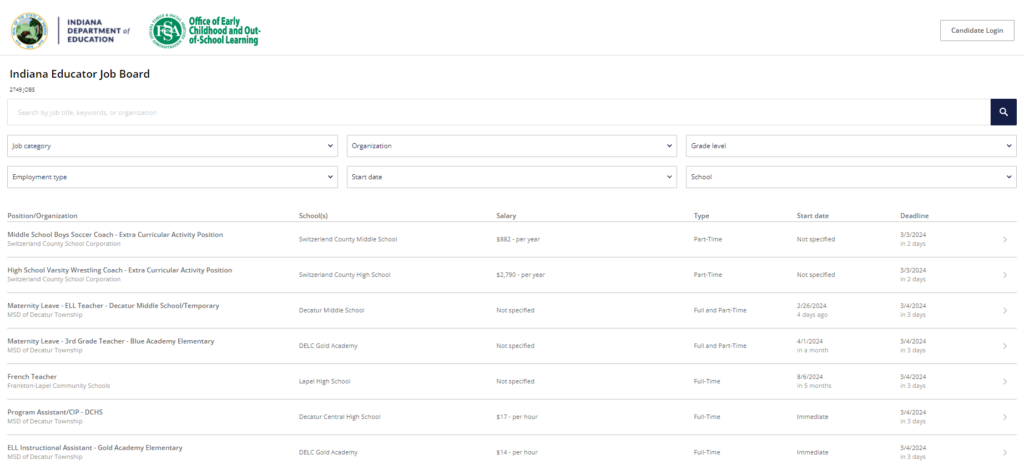Open the Middle School Boys Soccer Coach posting

(x=115, y=234)
